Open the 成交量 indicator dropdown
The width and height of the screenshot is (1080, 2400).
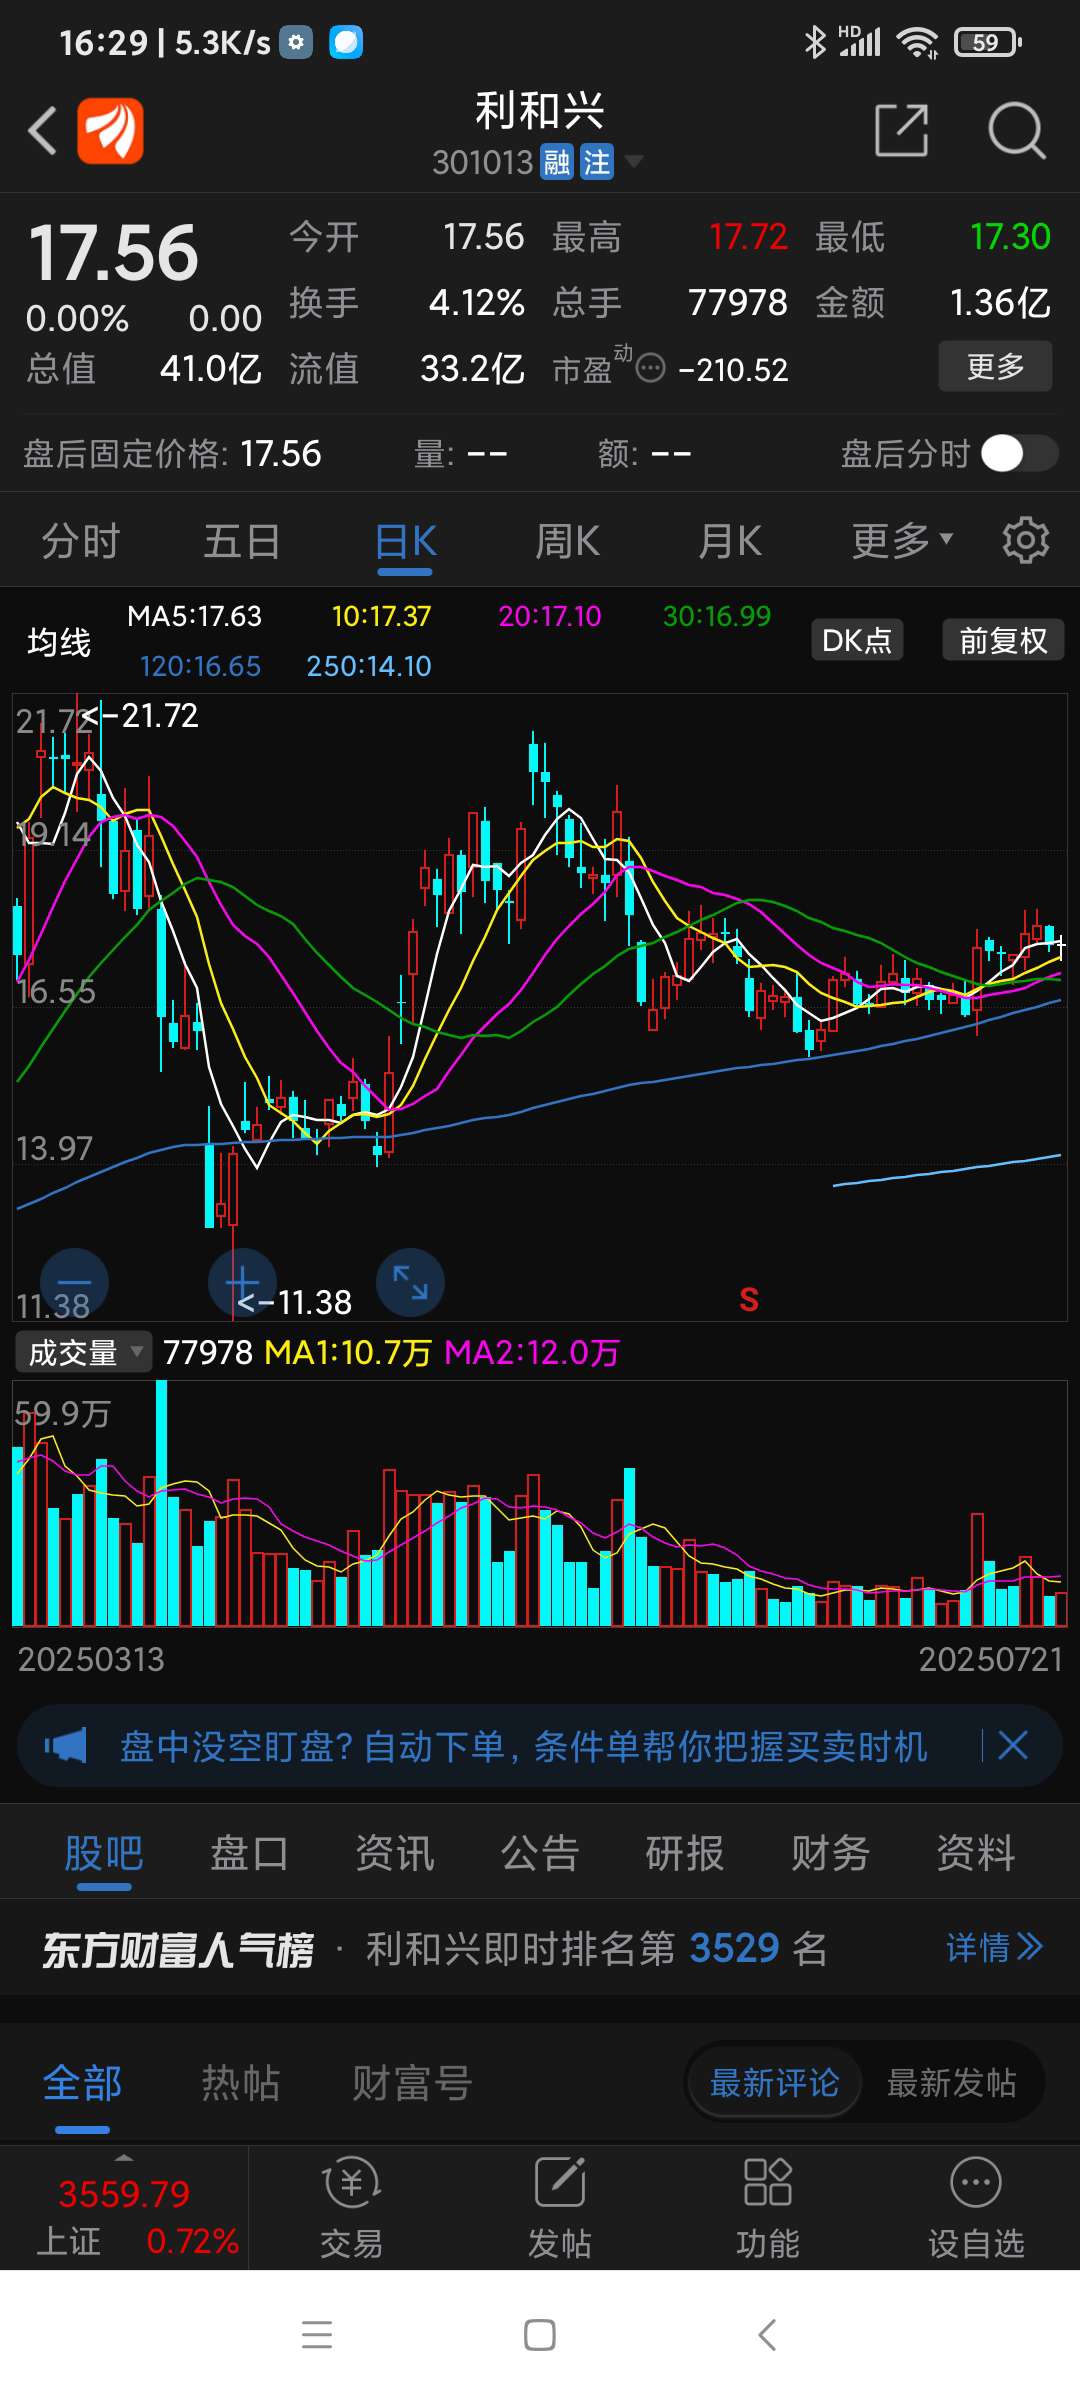[x=83, y=1352]
